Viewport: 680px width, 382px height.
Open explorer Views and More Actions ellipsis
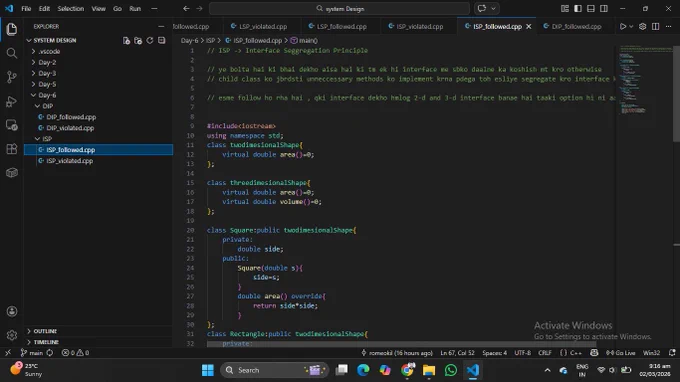161,26
